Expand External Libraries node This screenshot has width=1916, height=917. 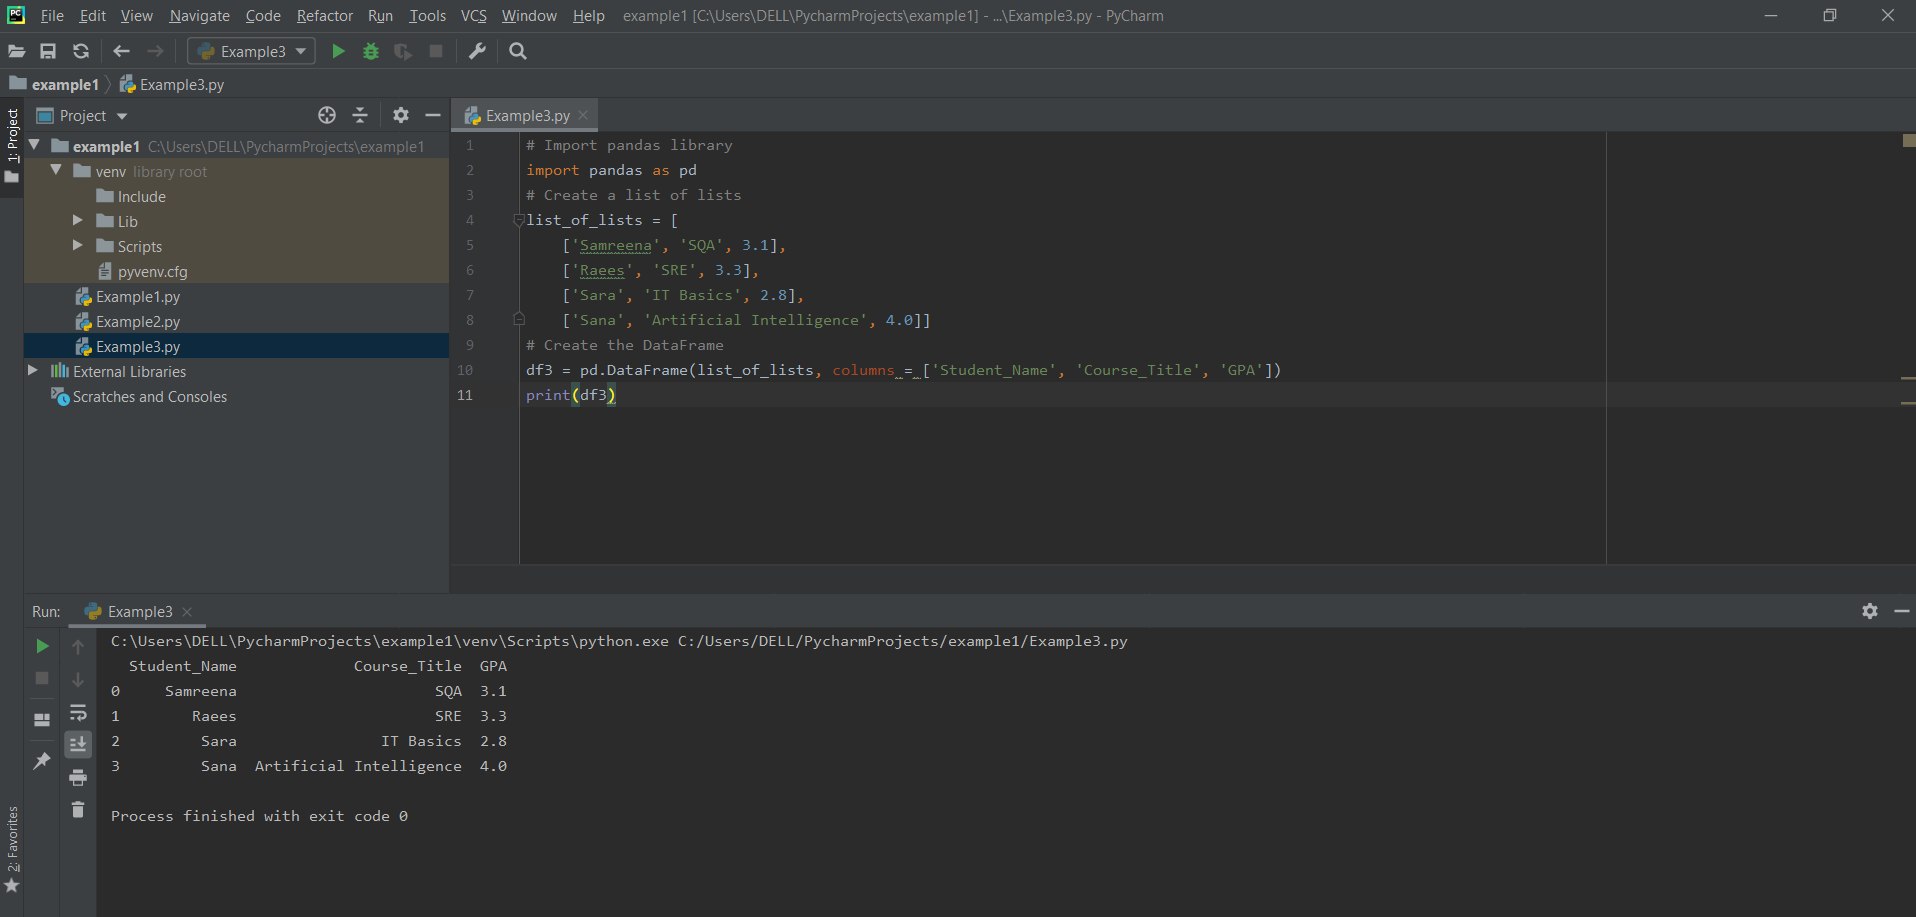(33, 371)
